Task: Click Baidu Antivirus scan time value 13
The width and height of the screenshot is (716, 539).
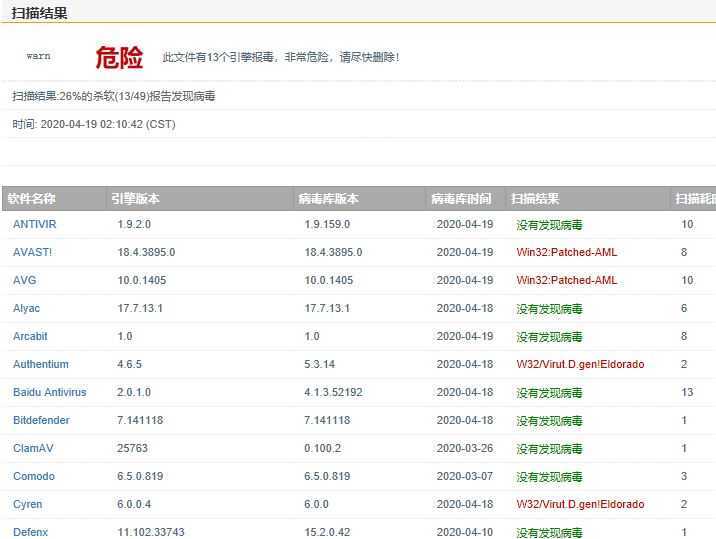Action: point(687,392)
